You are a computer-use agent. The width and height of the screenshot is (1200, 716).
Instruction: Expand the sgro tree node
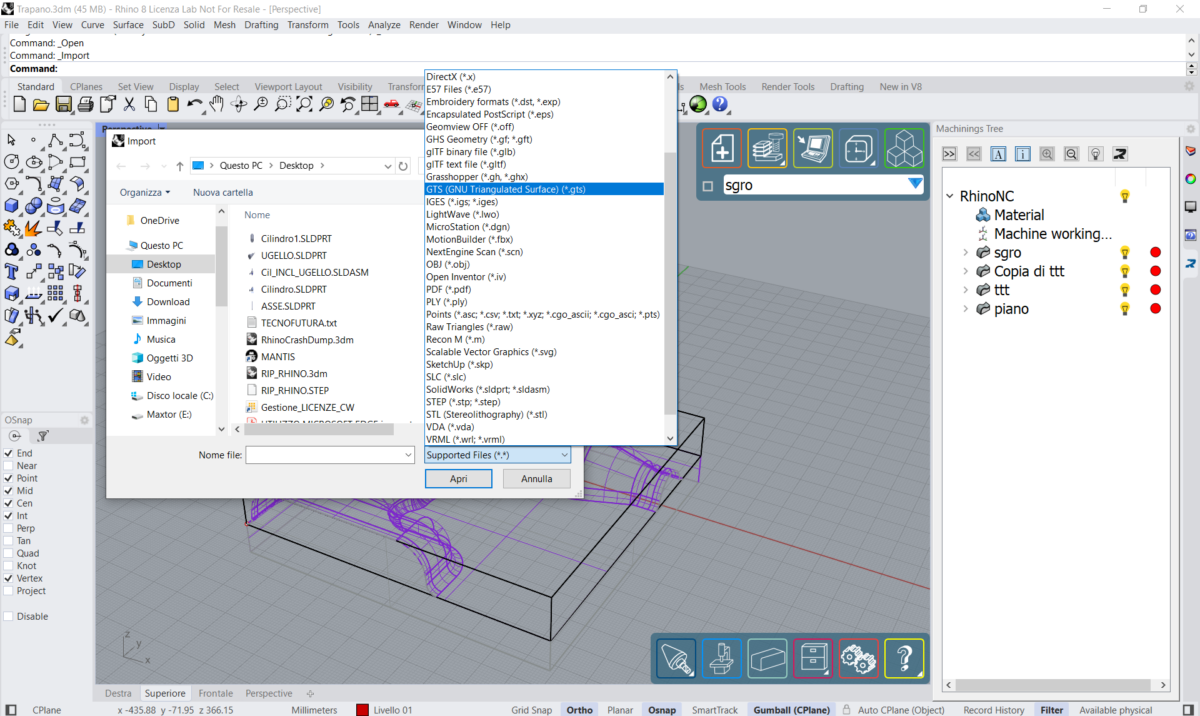click(966, 253)
